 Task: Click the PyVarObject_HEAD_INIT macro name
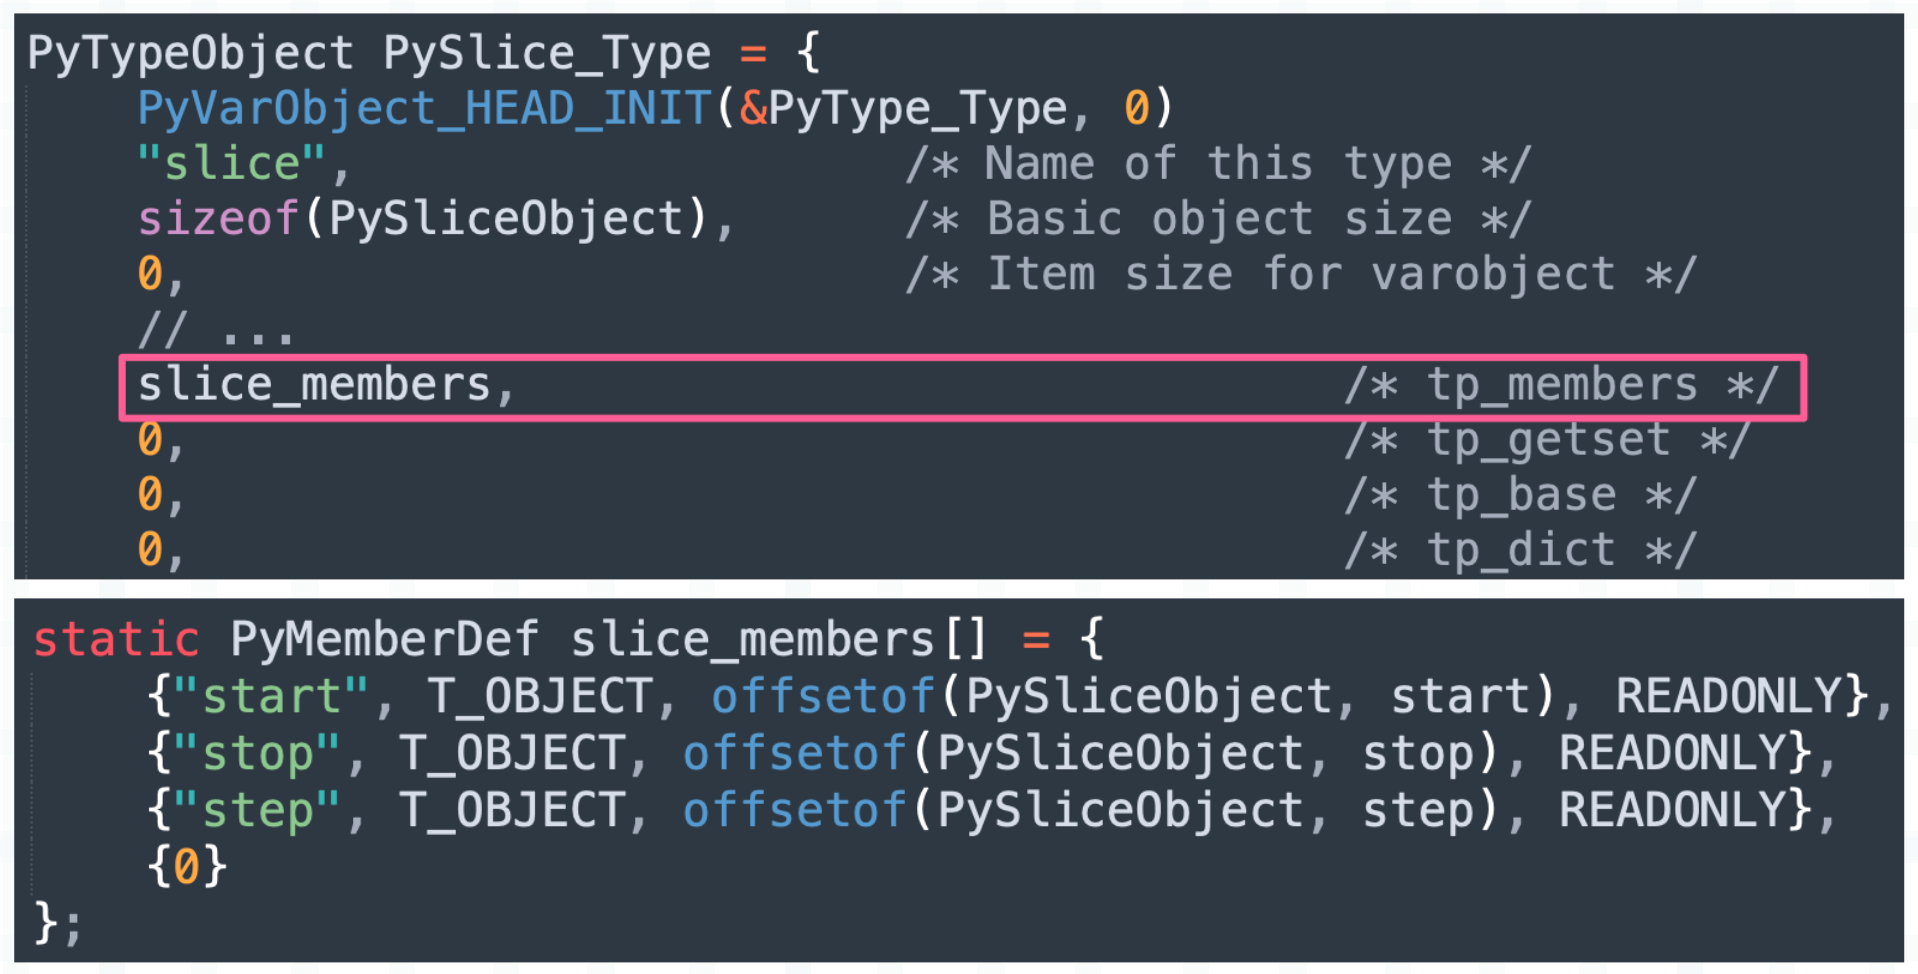[424, 108]
